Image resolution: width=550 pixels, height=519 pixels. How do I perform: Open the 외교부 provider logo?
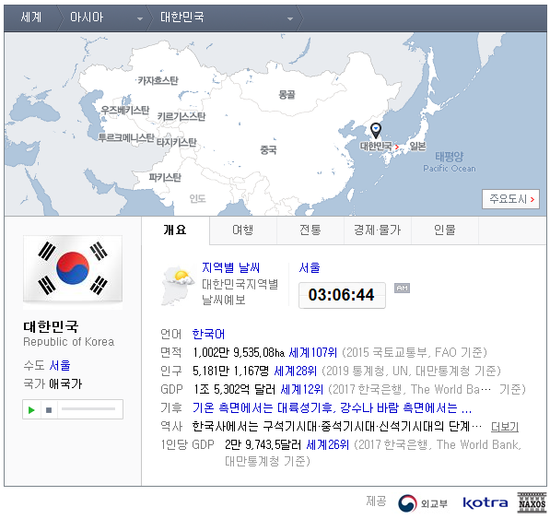[x=423, y=503]
